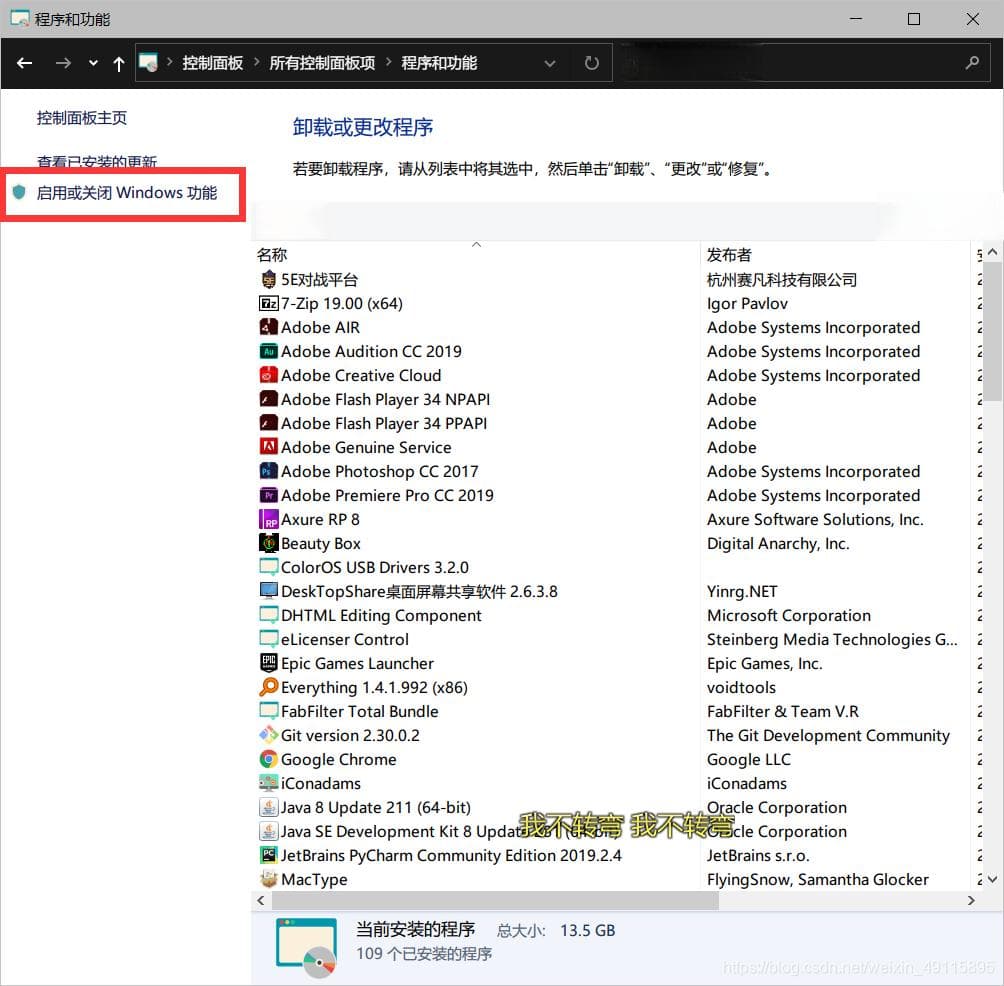The image size is (1004, 986).
Task: Click Java 8 Update 211 icon
Action: pos(268,807)
